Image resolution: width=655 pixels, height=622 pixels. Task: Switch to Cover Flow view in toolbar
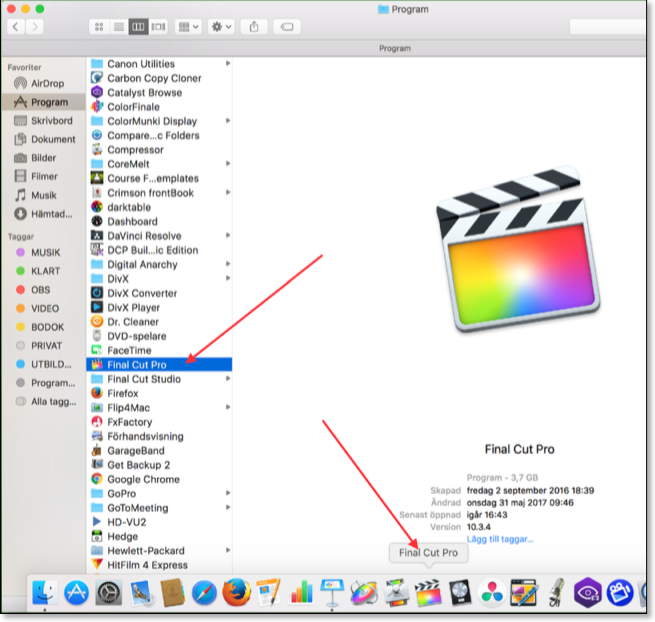tap(158, 27)
